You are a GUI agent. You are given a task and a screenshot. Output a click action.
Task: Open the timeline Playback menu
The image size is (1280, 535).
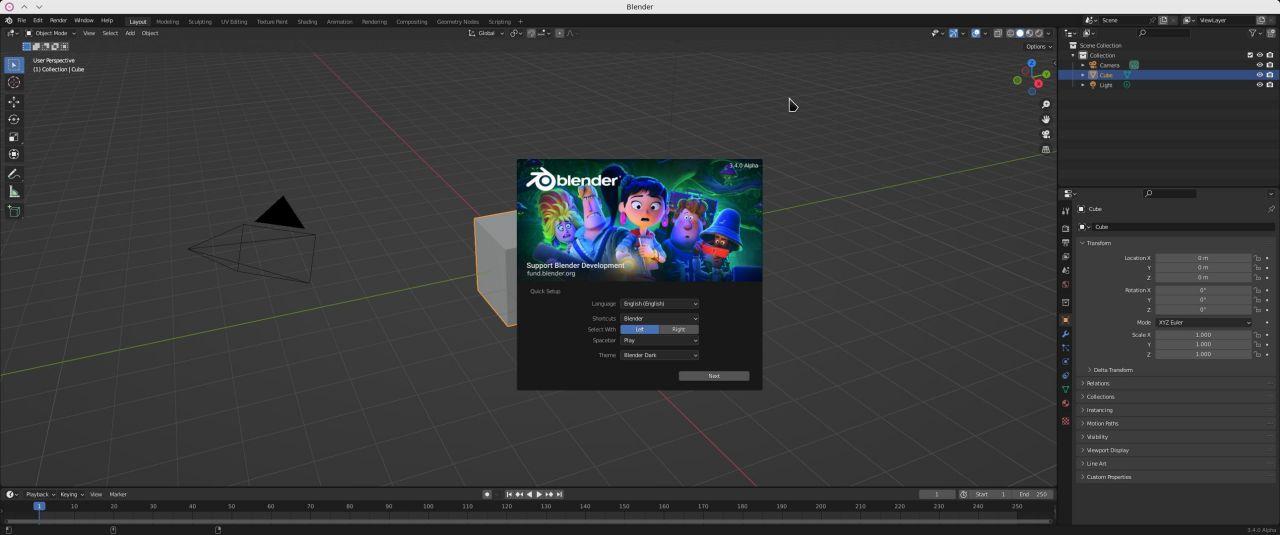coord(39,494)
